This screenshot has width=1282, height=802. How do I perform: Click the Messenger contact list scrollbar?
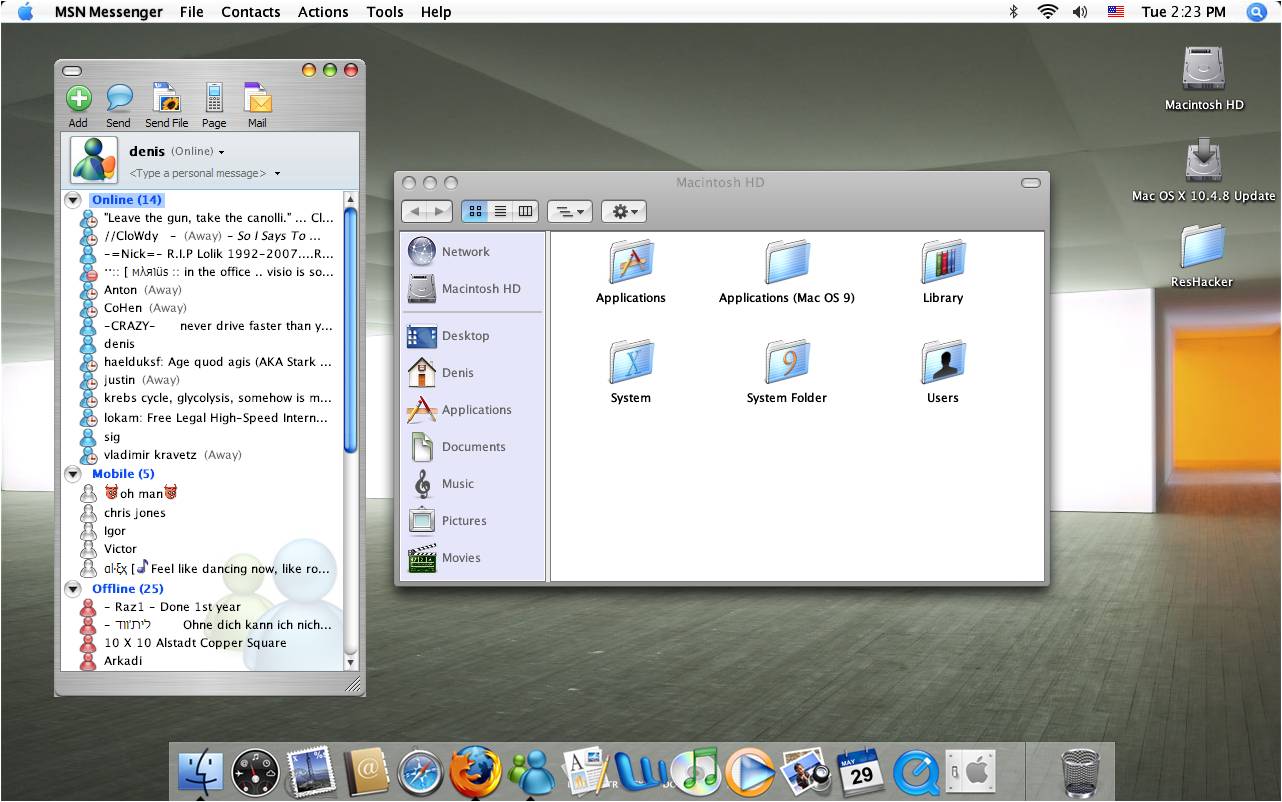(350, 330)
